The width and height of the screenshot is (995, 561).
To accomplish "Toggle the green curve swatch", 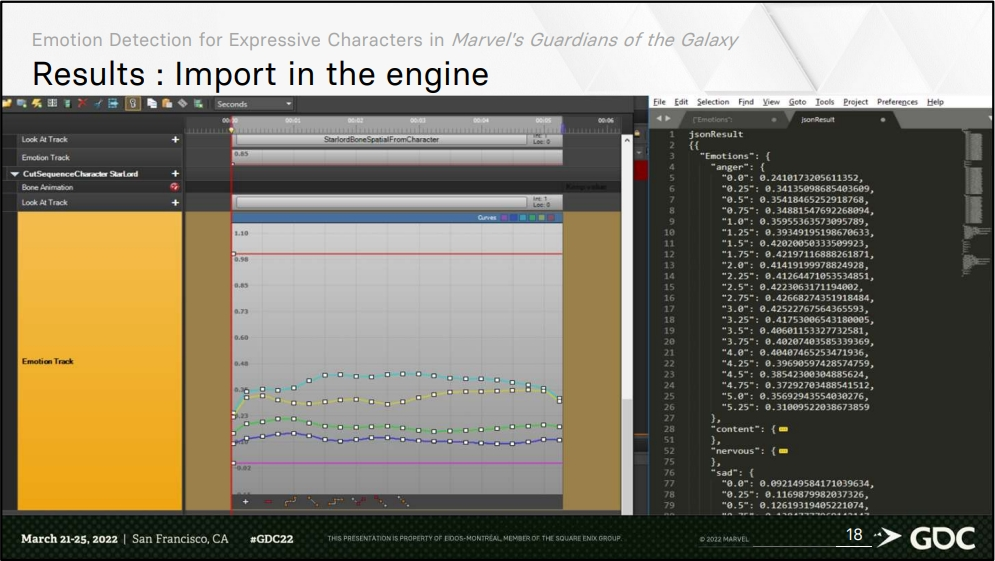I will coord(532,218).
